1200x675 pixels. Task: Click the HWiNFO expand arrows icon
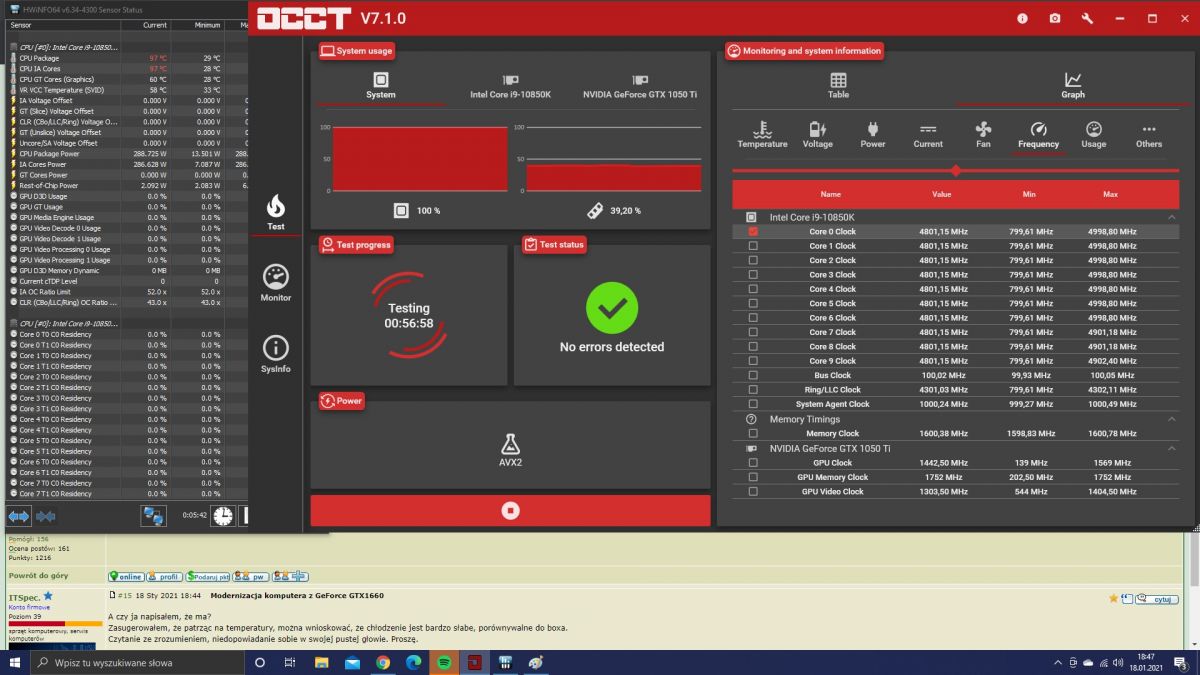click(19, 516)
